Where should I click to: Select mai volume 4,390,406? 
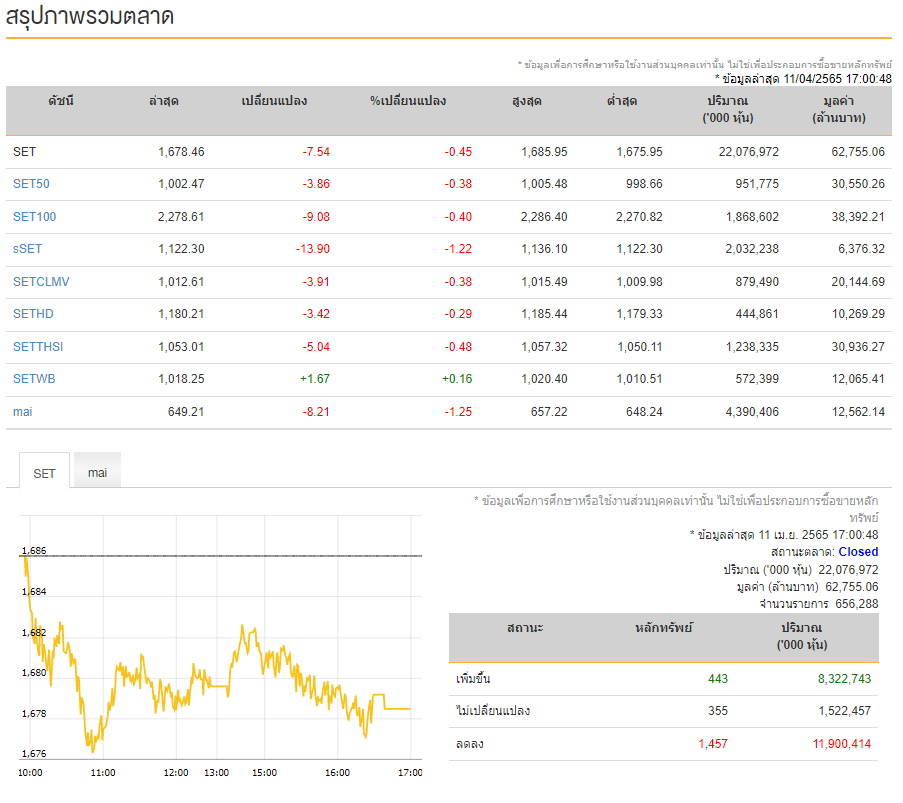(752, 412)
